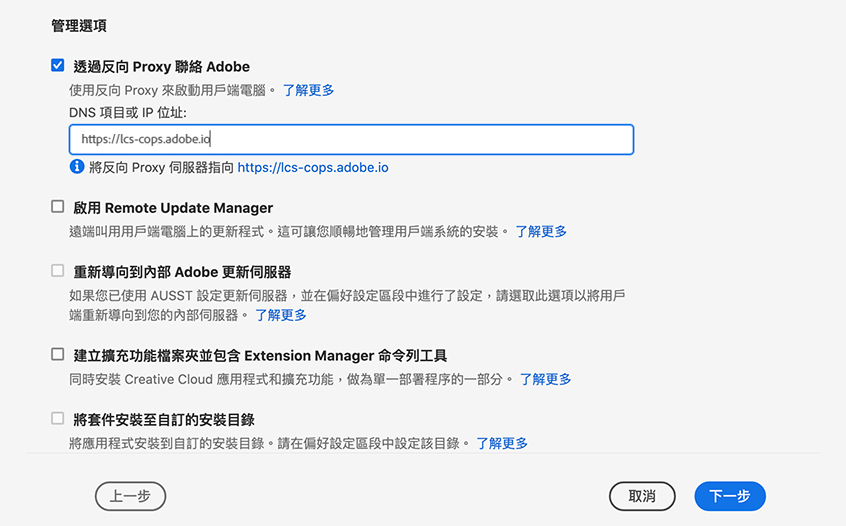Uncheck 透過反向 Proxy 聯絡 Adobe checkbox
The height and width of the screenshot is (526, 846).
click(57, 66)
